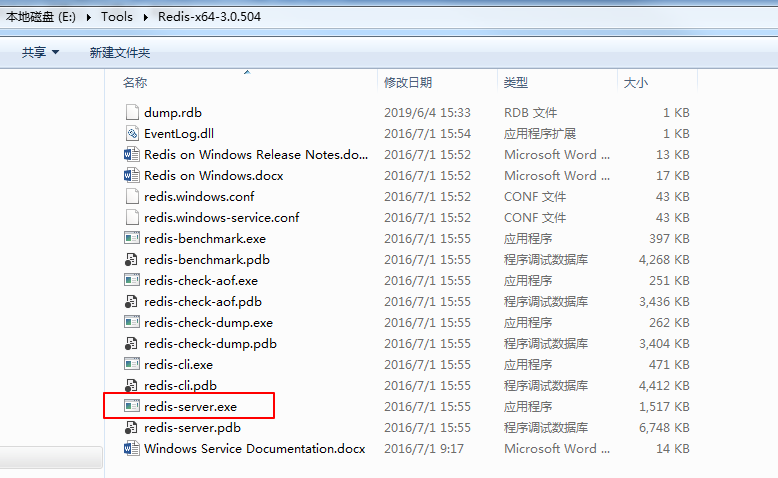Select file name redis.windows.conf
The height and width of the screenshot is (478, 778).
click(199, 197)
